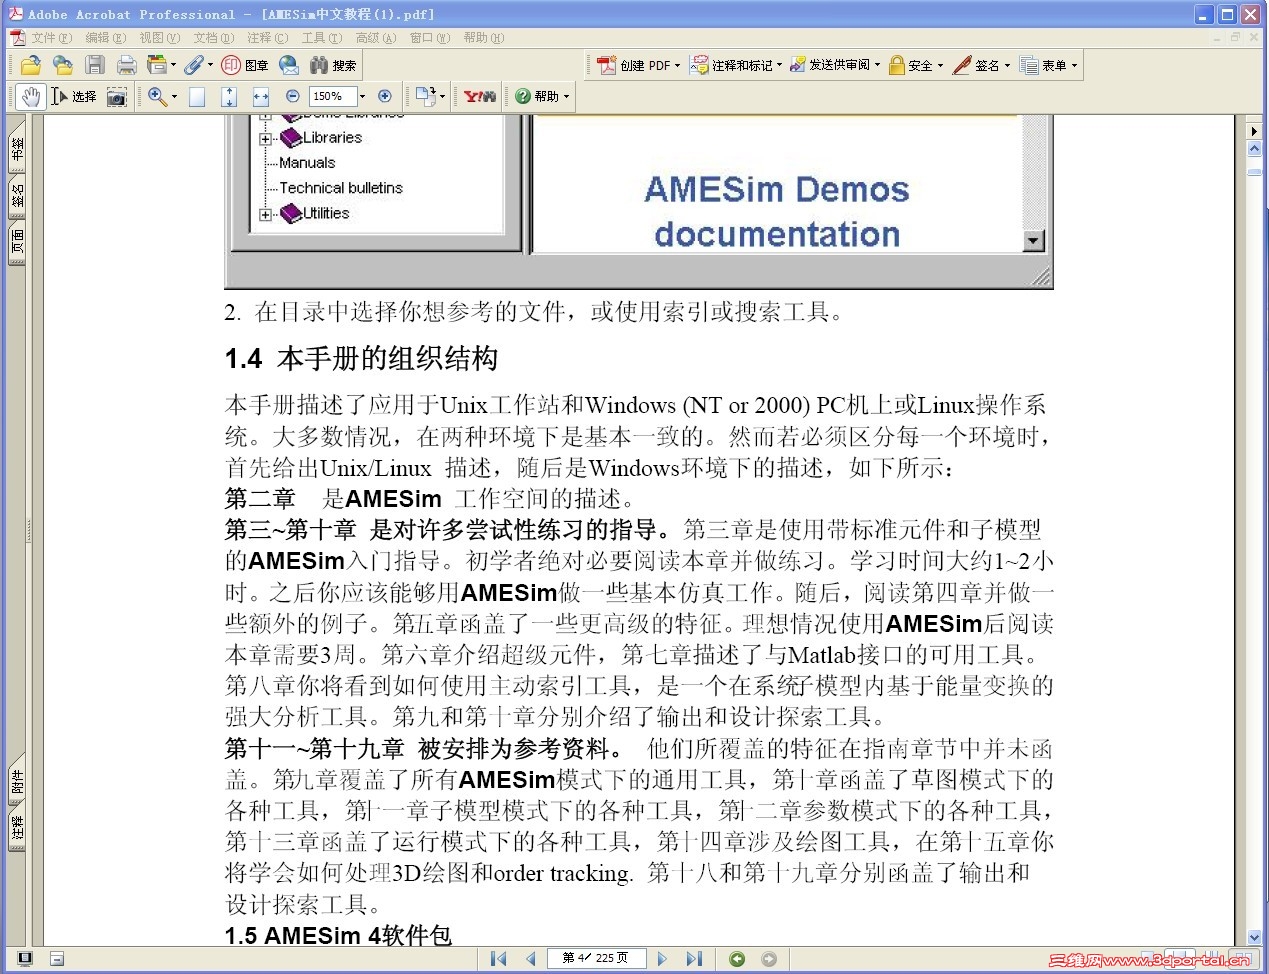
Task: Activate the 选择 text select tool
Action: [74, 96]
